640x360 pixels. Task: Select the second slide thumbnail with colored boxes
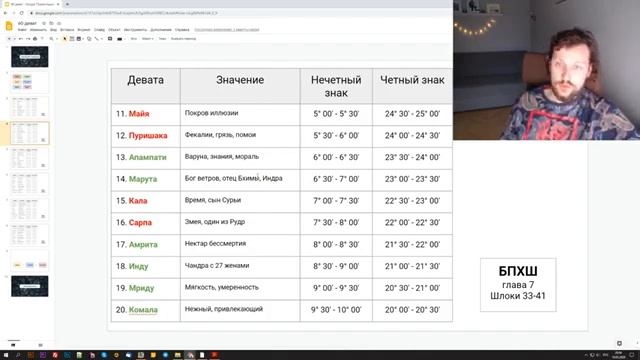click(x=29, y=82)
